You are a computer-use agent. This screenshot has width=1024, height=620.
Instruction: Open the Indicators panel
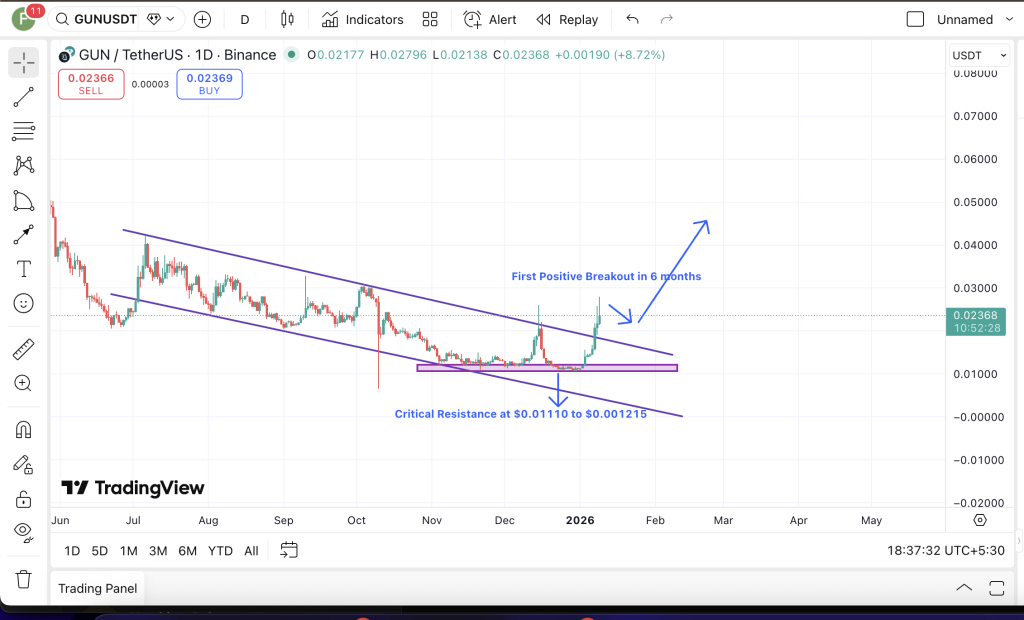(362, 19)
